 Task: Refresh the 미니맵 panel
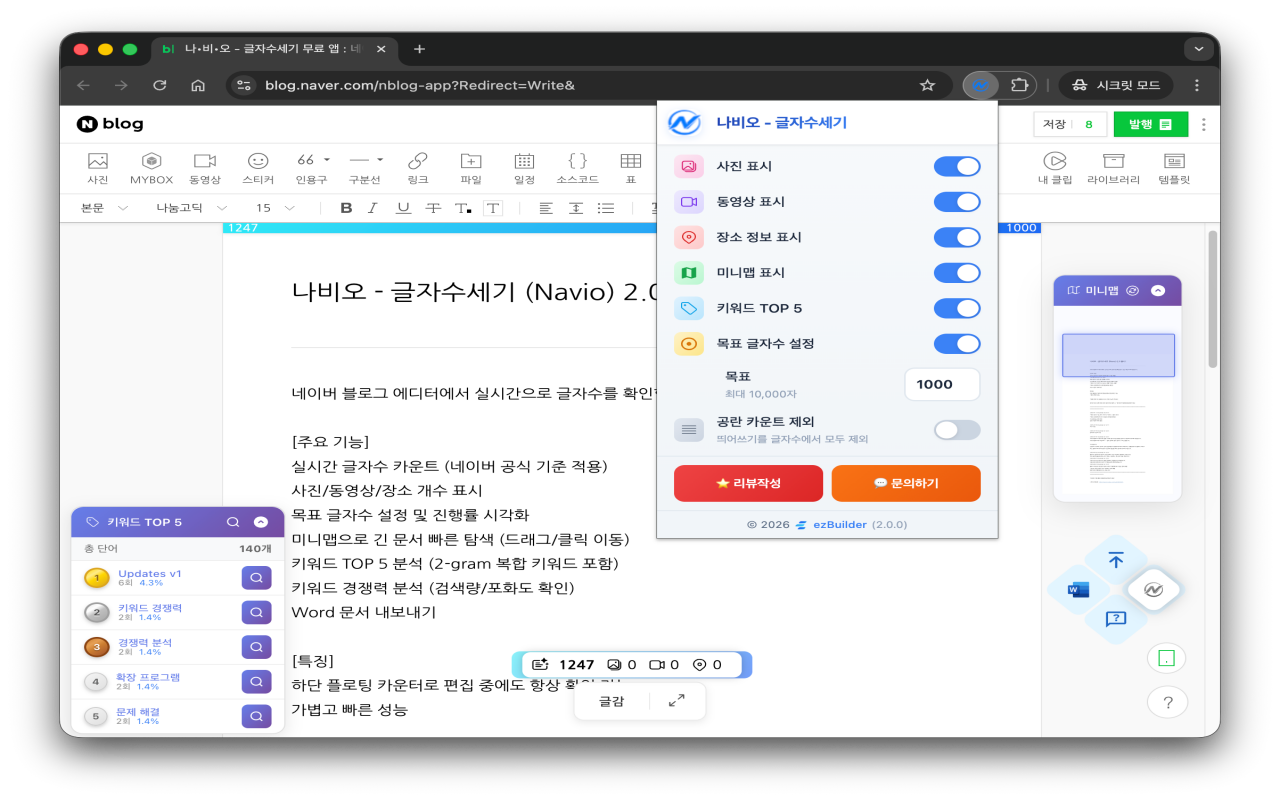[1133, 291]
